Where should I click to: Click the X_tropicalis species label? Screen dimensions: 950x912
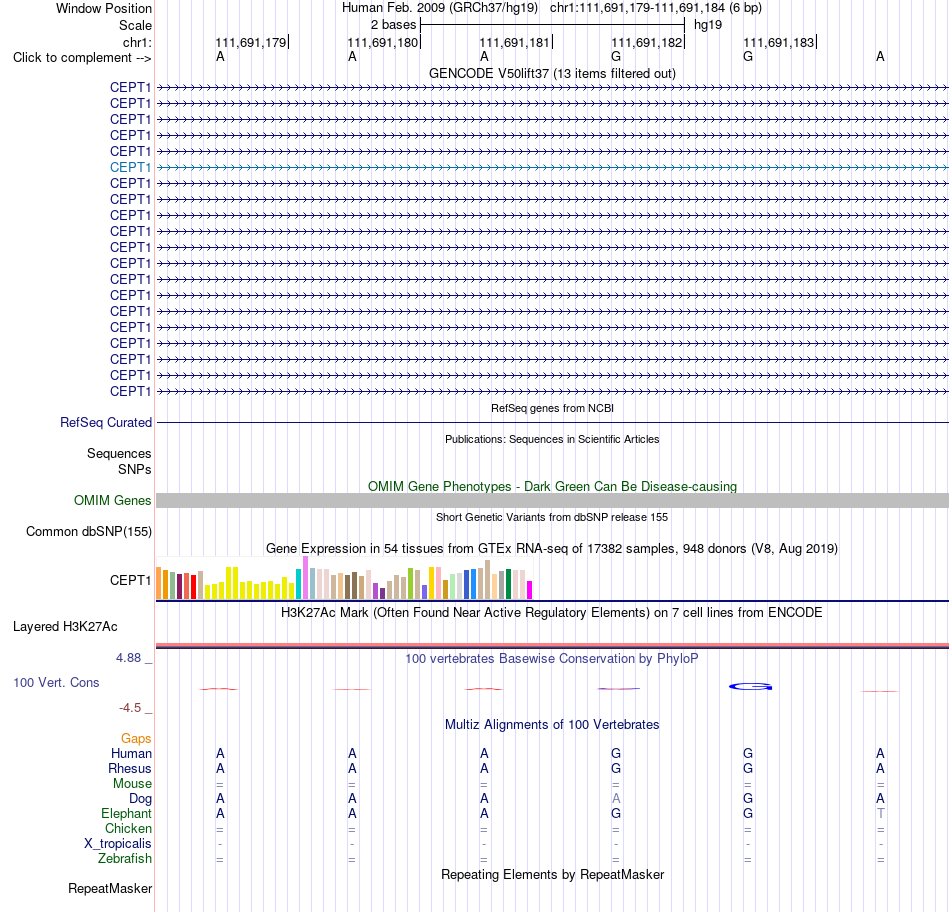click(x=118, y=844)
